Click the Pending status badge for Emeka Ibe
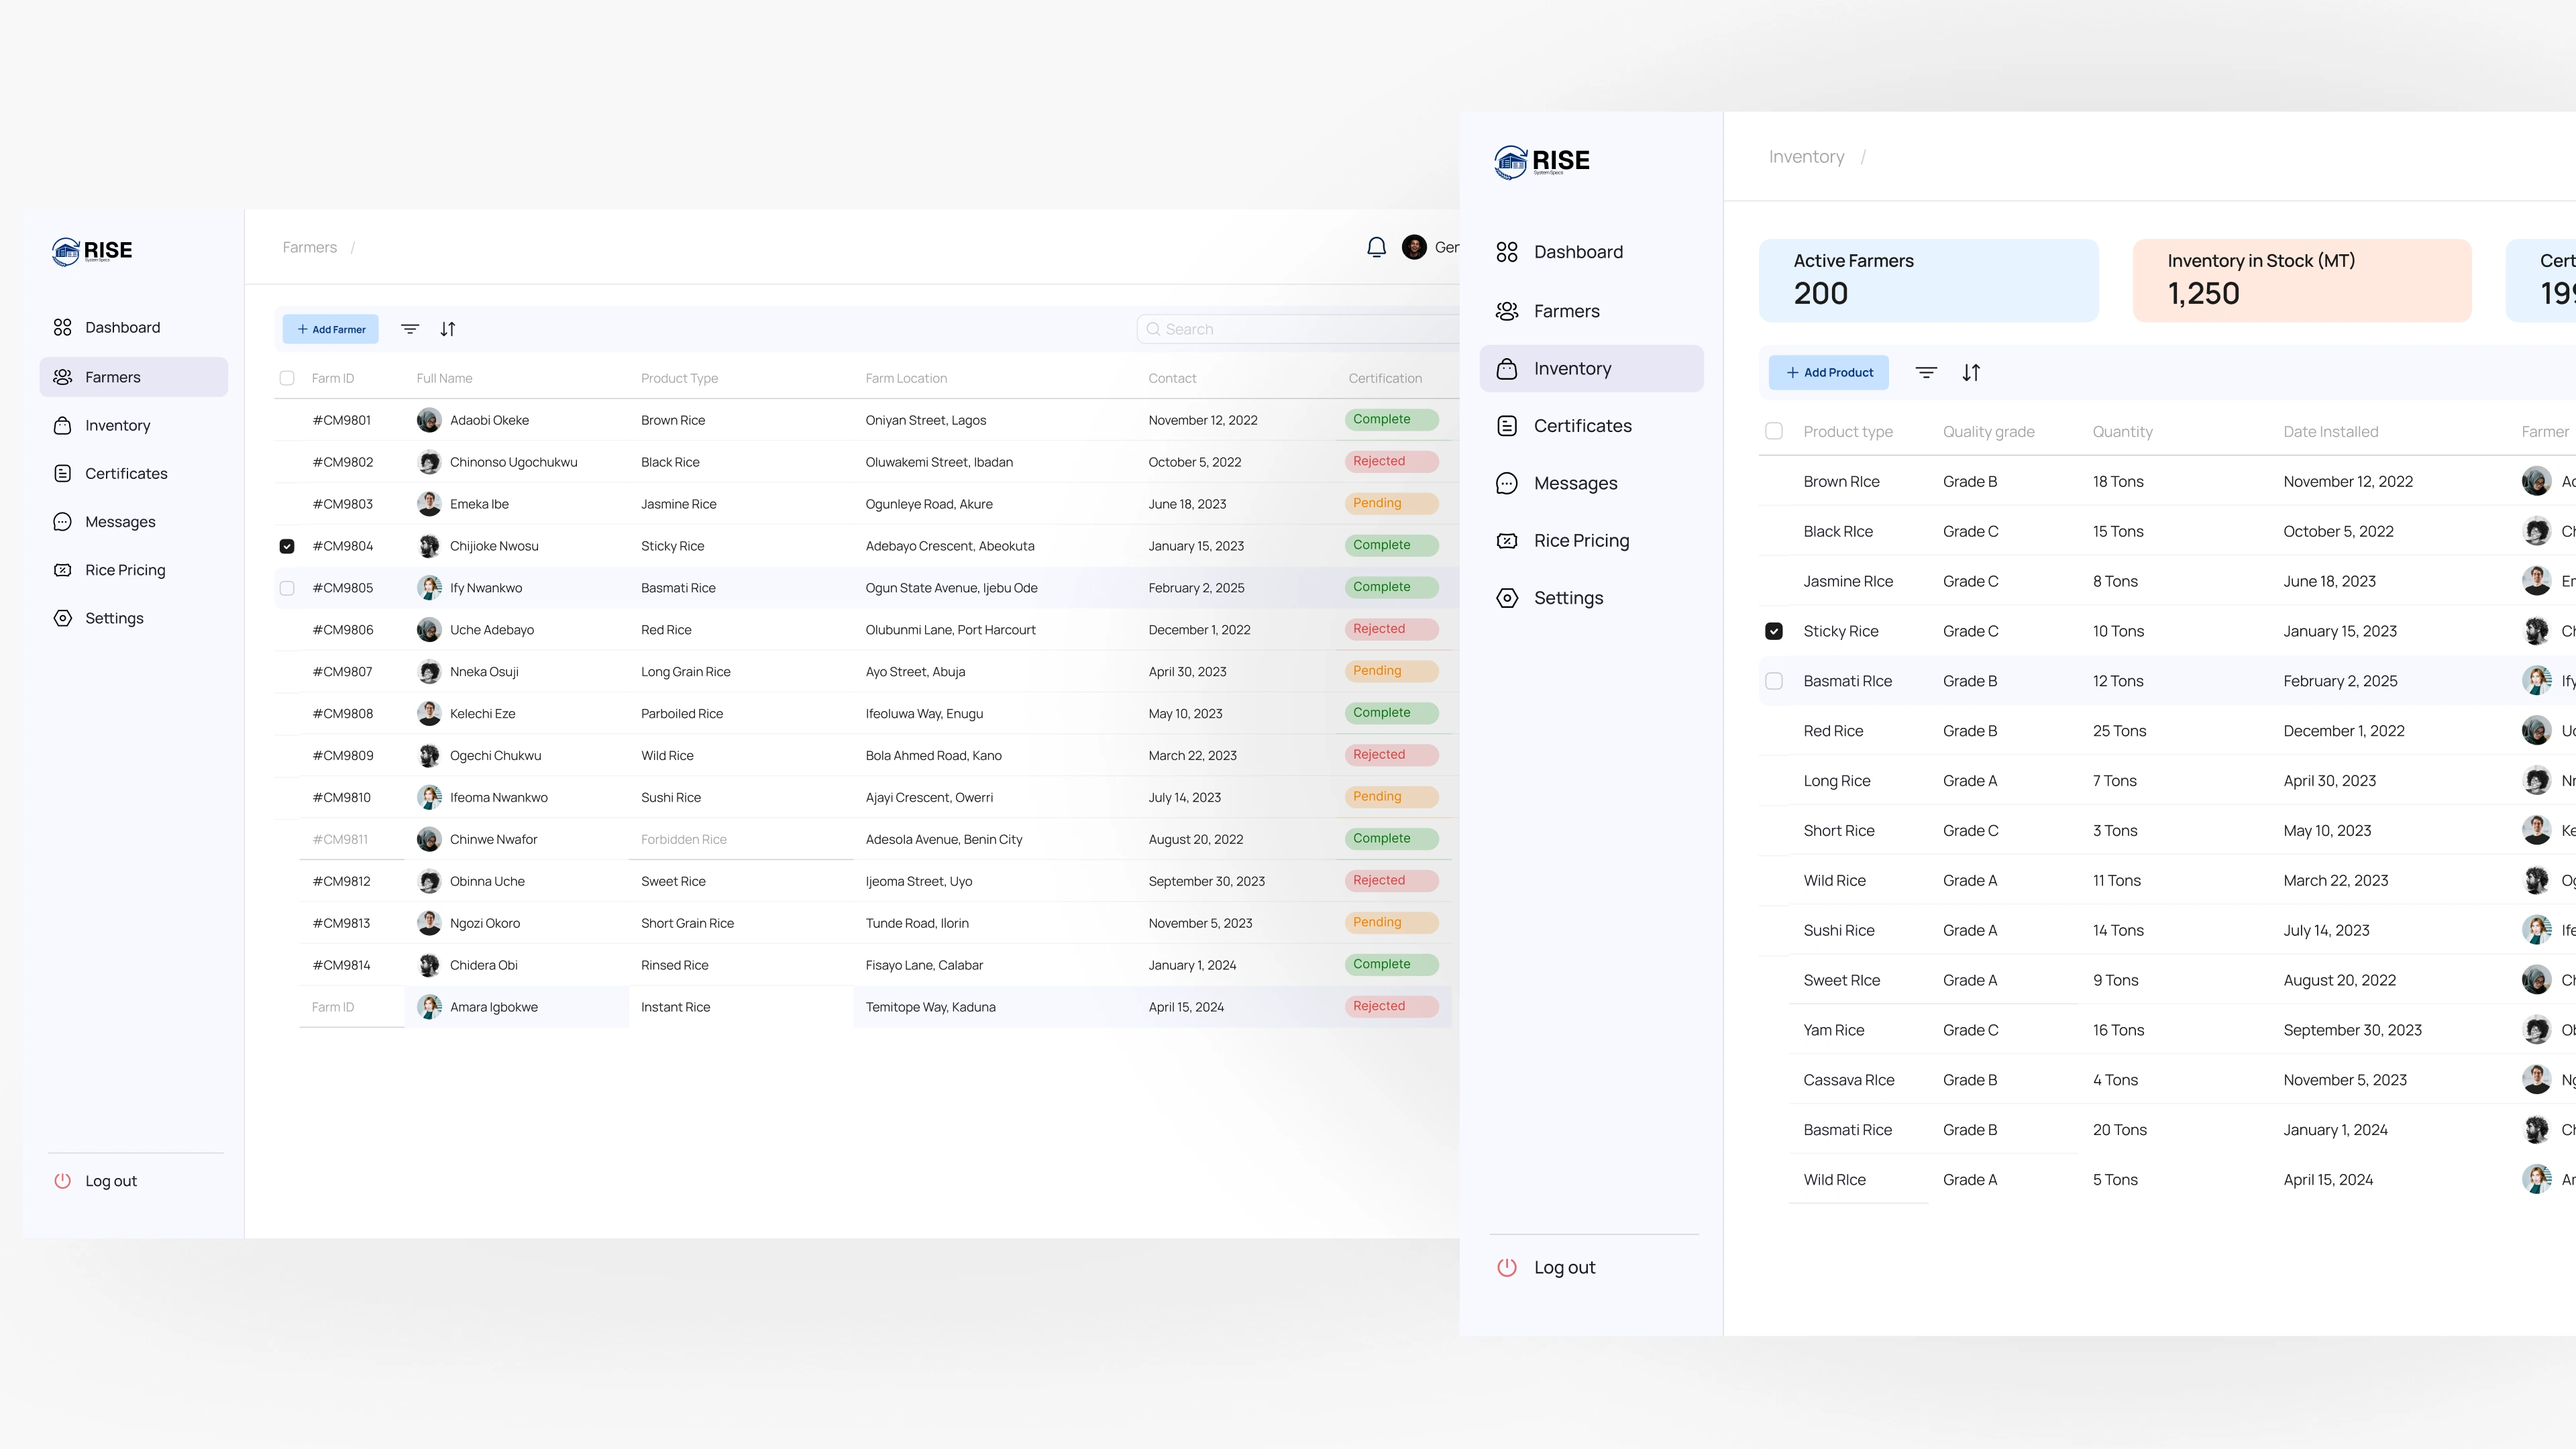The width and height of the screenshot is (2576, 1449). pos(1390,503)
